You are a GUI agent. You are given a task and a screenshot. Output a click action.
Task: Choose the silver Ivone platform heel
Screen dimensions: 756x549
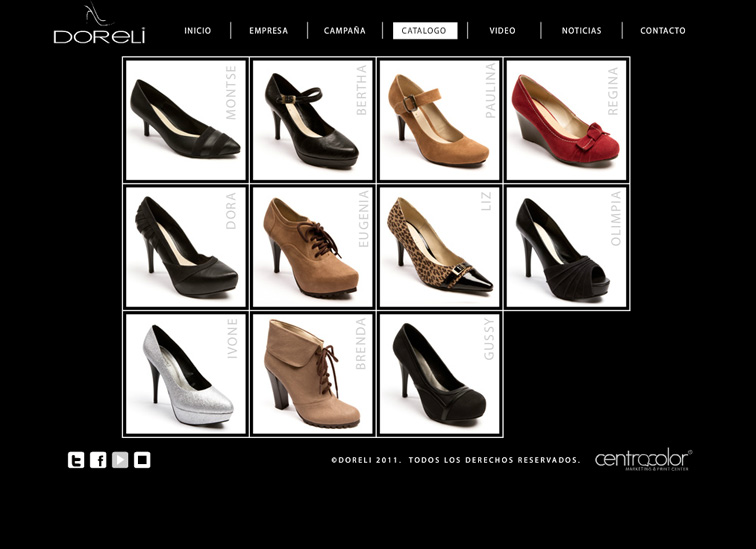point(186,374)
